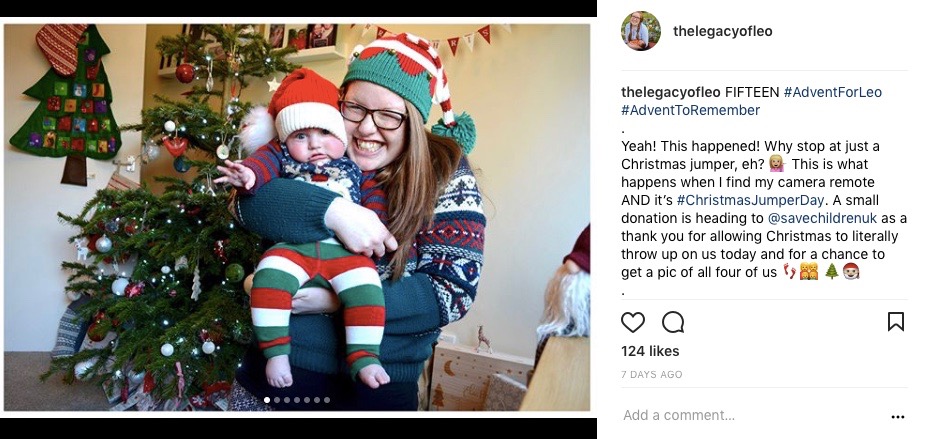This screenshot has height=439, width=931.
Task: Select the first carousel dot indicator
Action: click(x=266, y=400)
